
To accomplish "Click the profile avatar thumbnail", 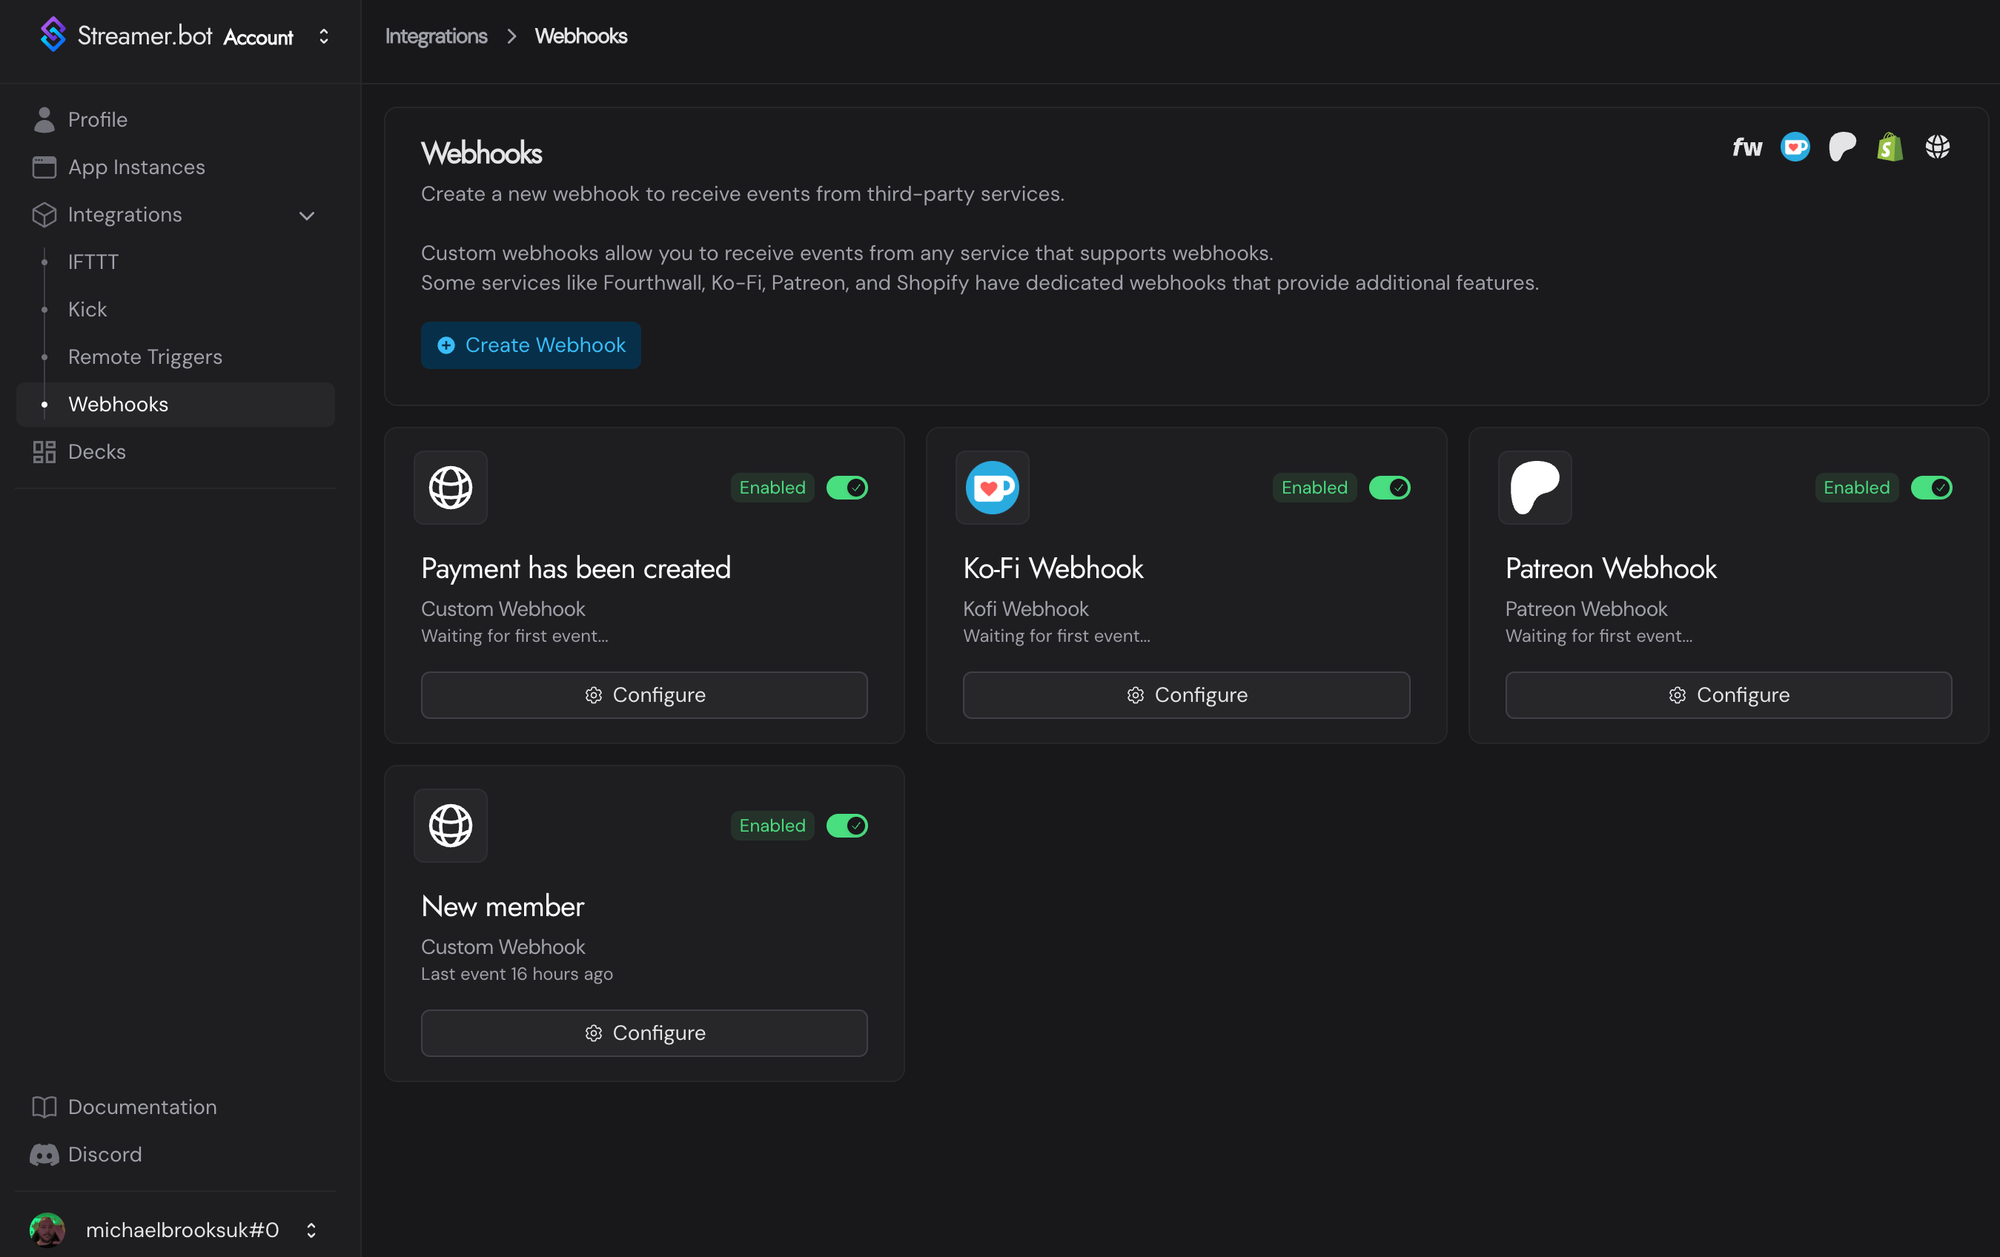I will 46,1230.
